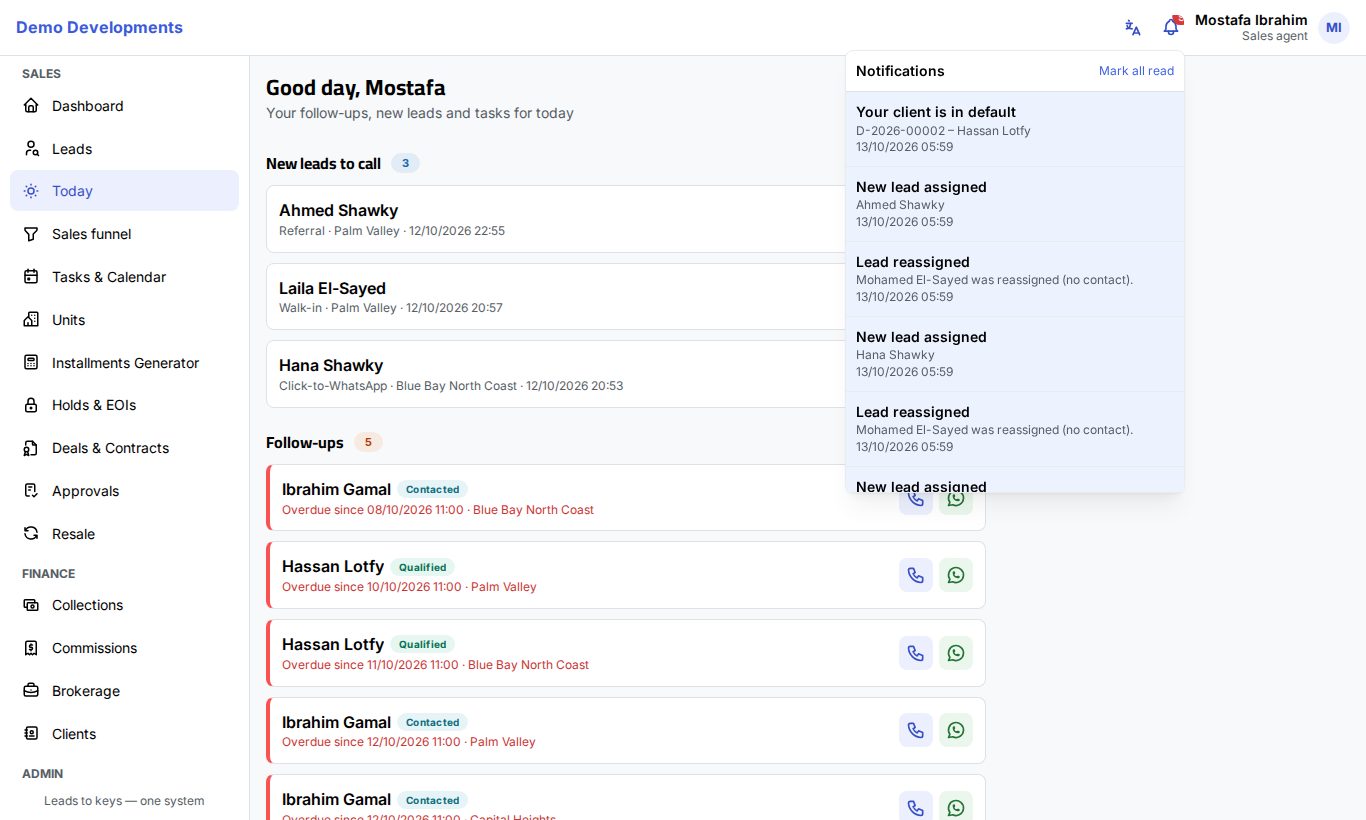Click the Dashboard house icon
Screen dimensions: 1366x820
tap(31, 106)
